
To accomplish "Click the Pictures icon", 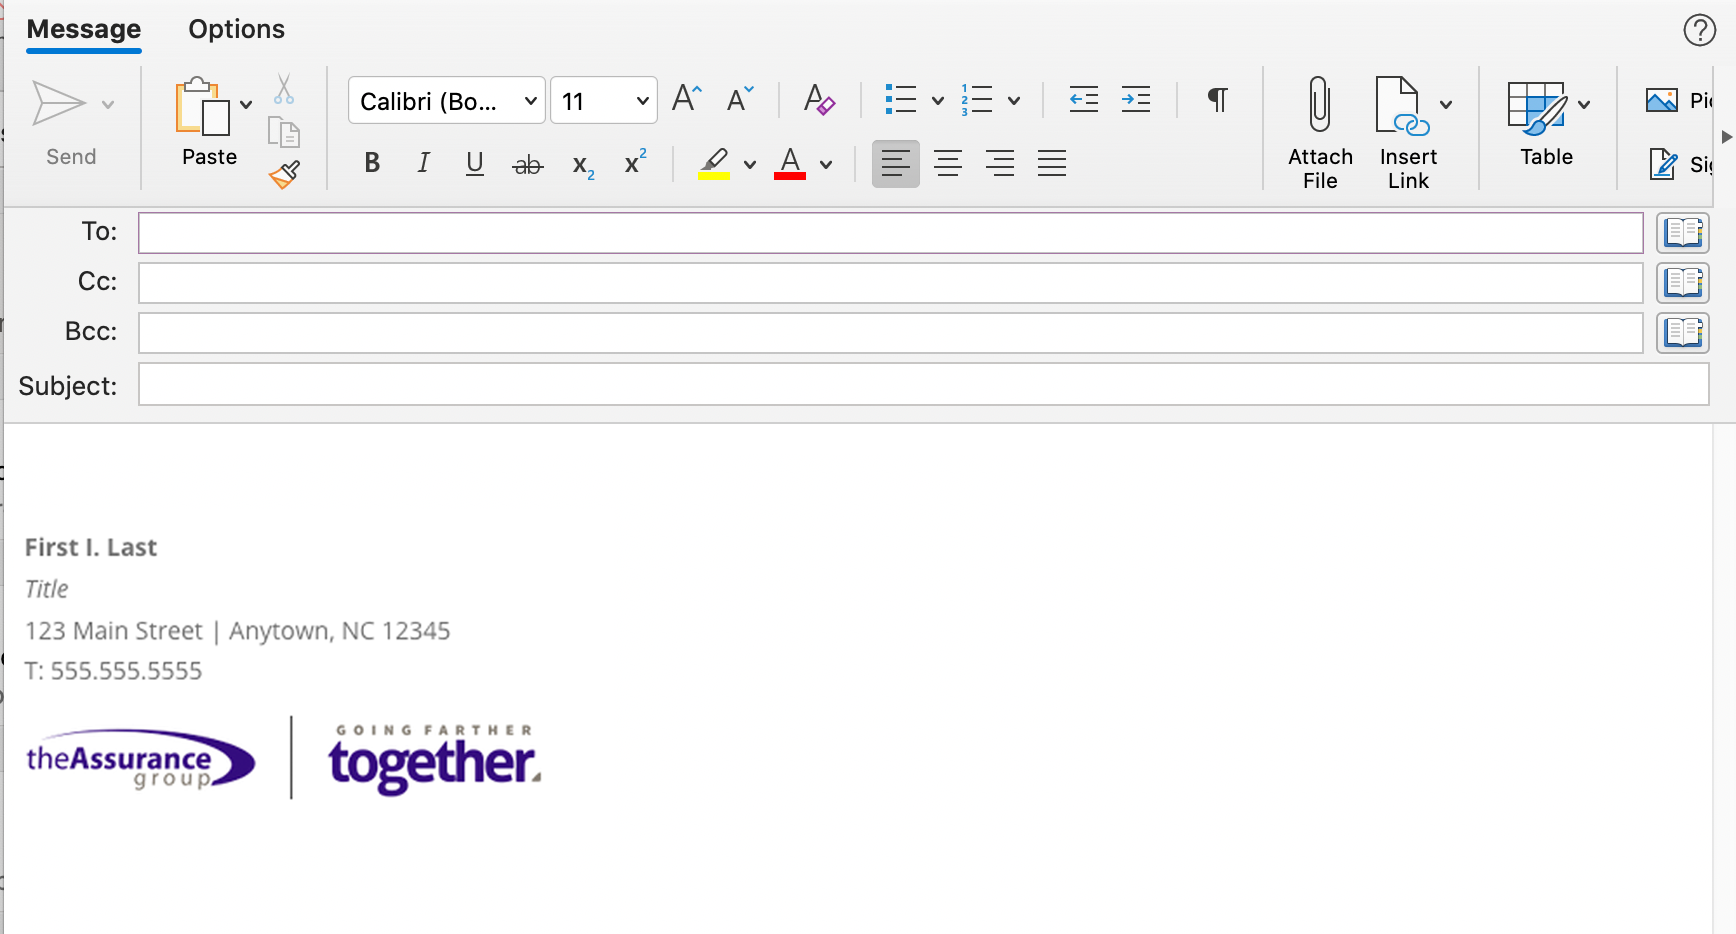I will 1662,100.
